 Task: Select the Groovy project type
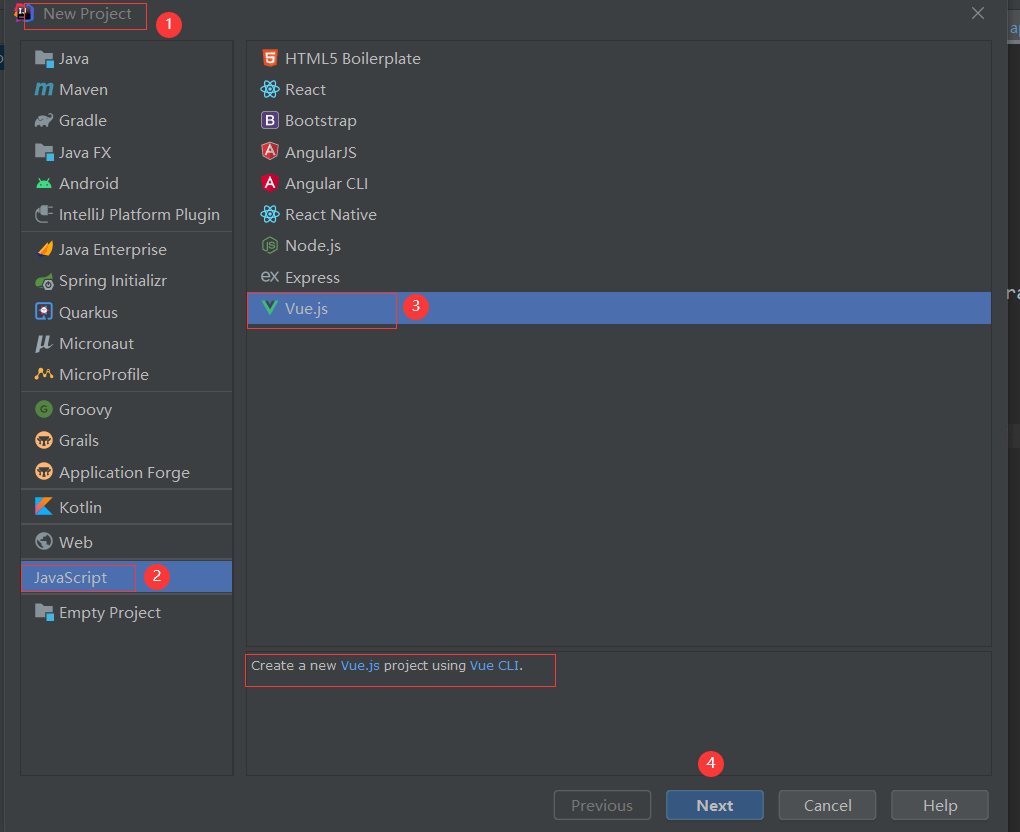click(126, 409)
